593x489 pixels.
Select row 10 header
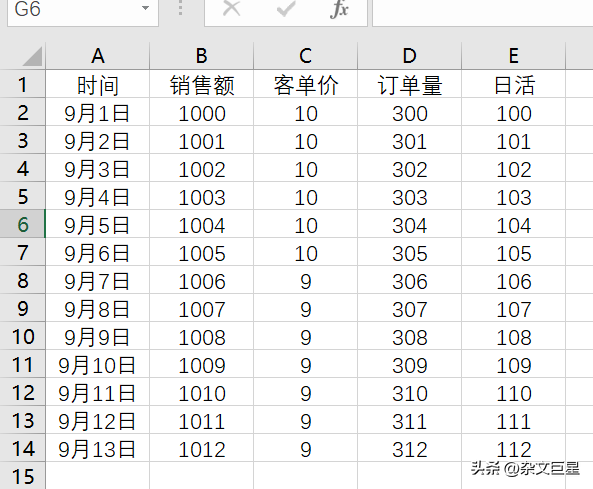tap(23, 336)
